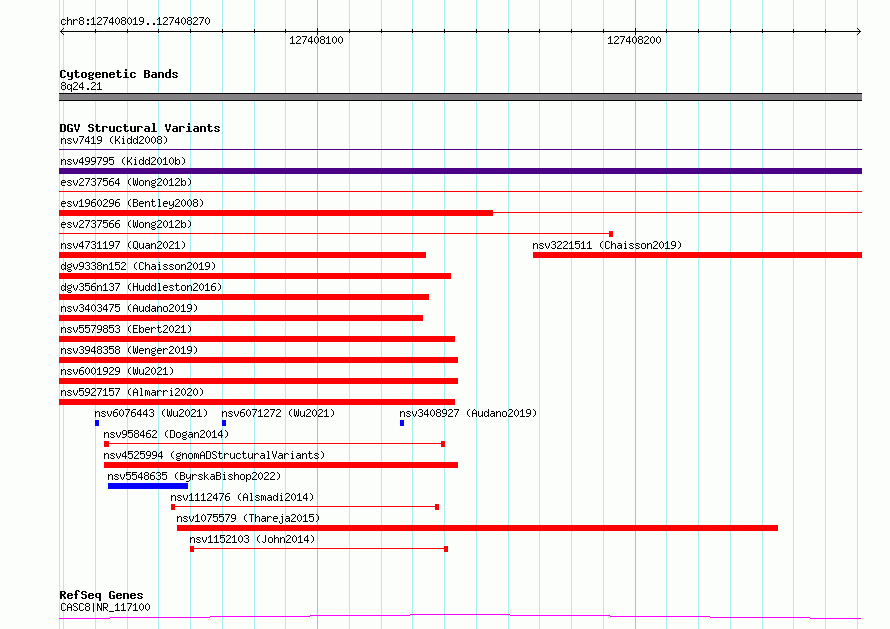Click the right end marker of nsv1152103

tap(446, 549)
